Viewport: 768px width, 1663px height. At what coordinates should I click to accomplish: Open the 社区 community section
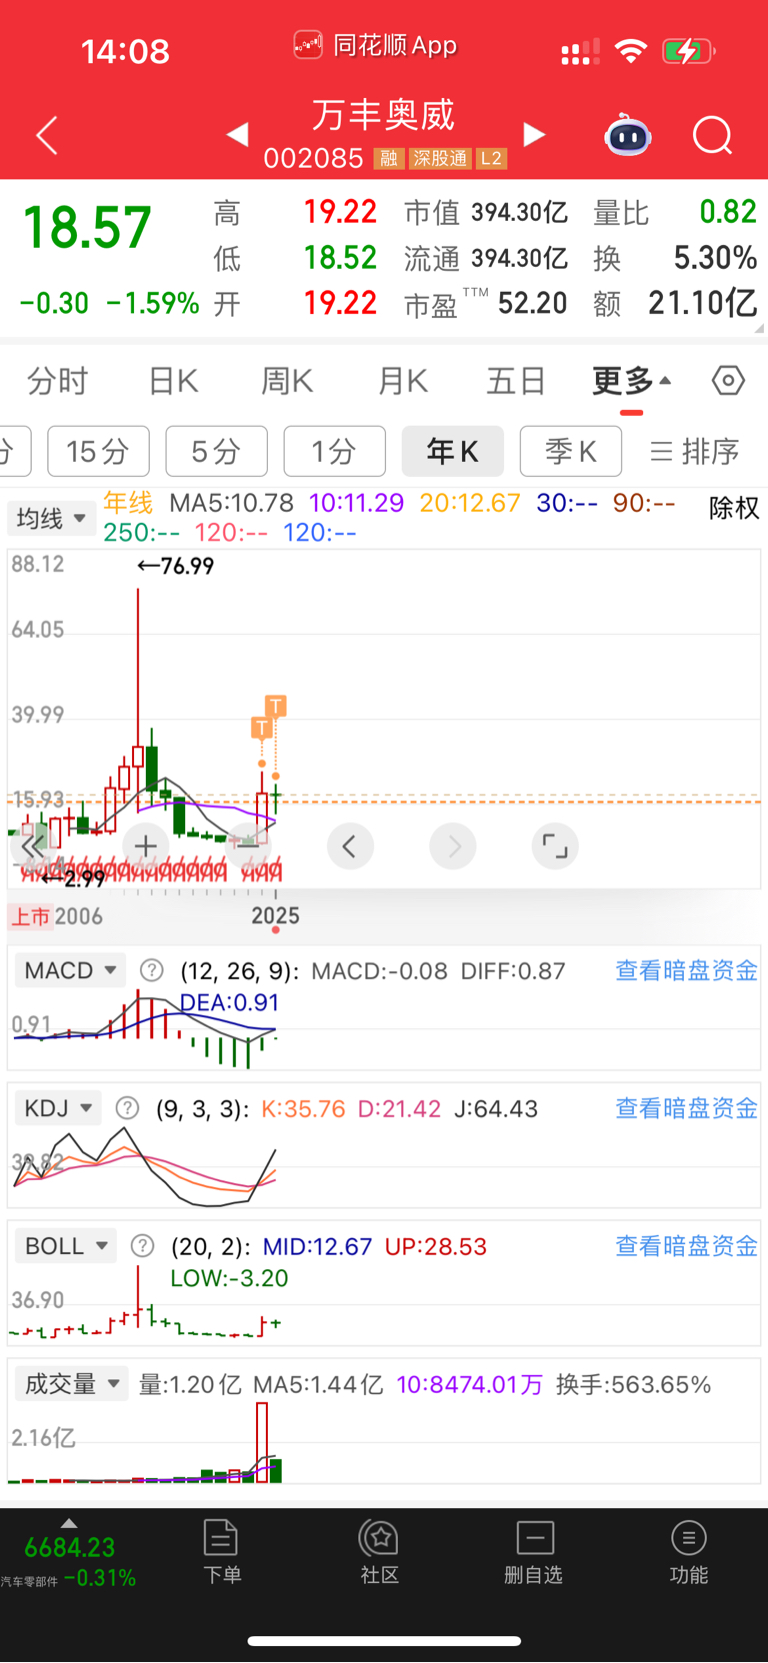tap(380, 1552)
